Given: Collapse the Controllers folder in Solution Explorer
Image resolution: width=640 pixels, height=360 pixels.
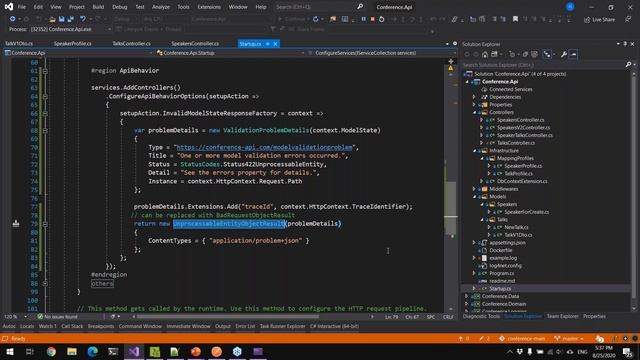Looking at the screenshot, I should pyautogui.click(x=474, y=112).
